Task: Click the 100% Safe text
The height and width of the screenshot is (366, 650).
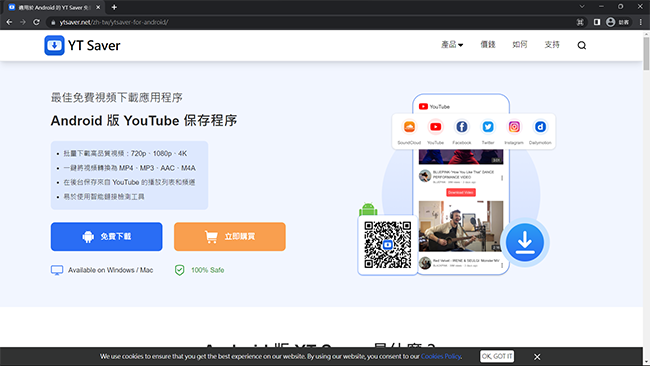Action: pyautogui.click(x=208, y=270)
